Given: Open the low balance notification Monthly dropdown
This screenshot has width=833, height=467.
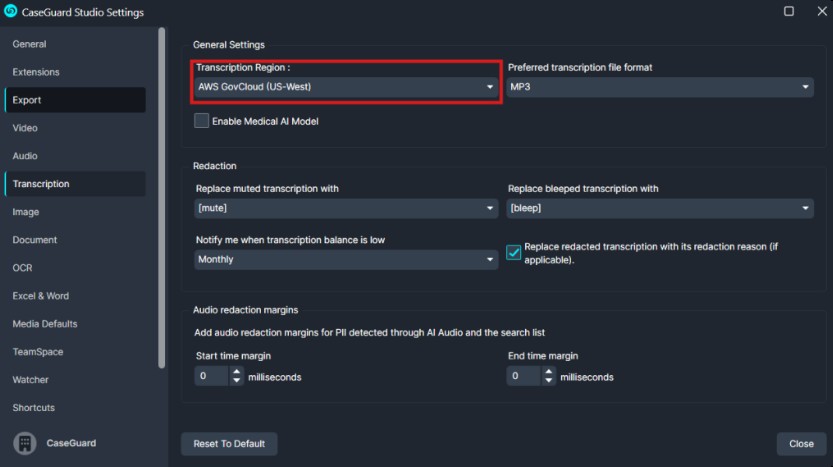Looking at the screenshot, I should 346,259.
